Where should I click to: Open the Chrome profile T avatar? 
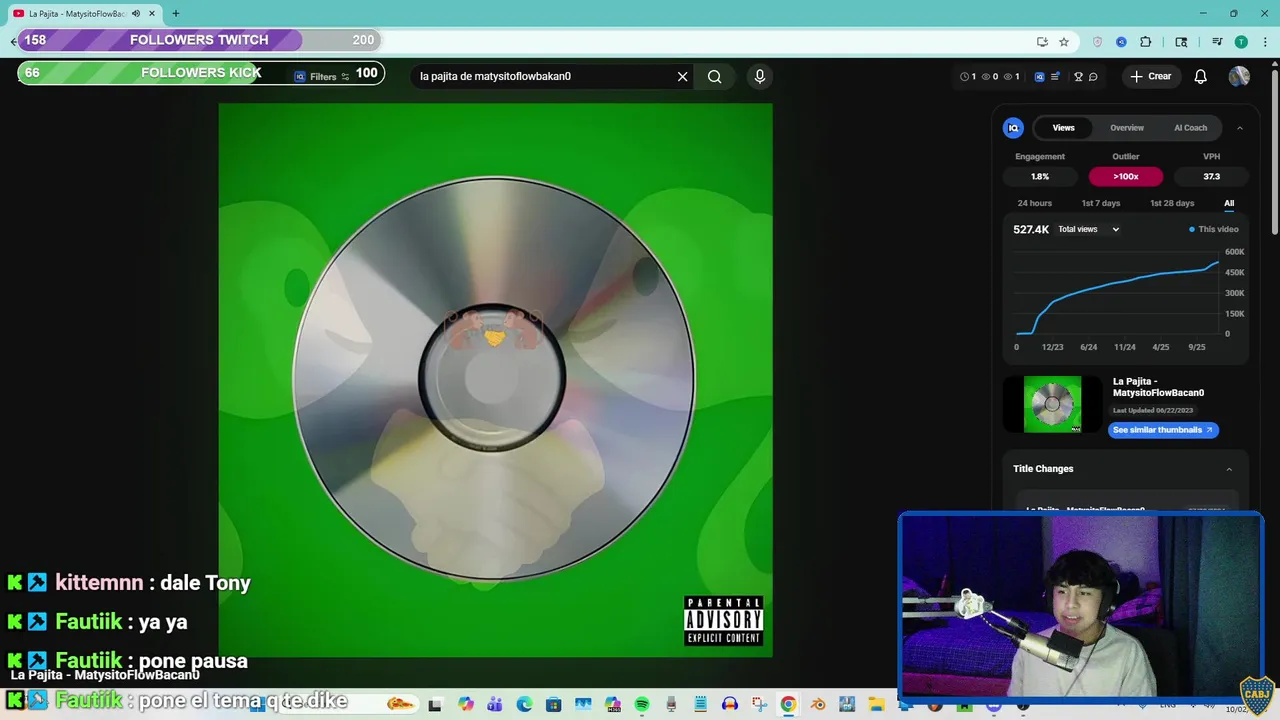coord(1241,42)
